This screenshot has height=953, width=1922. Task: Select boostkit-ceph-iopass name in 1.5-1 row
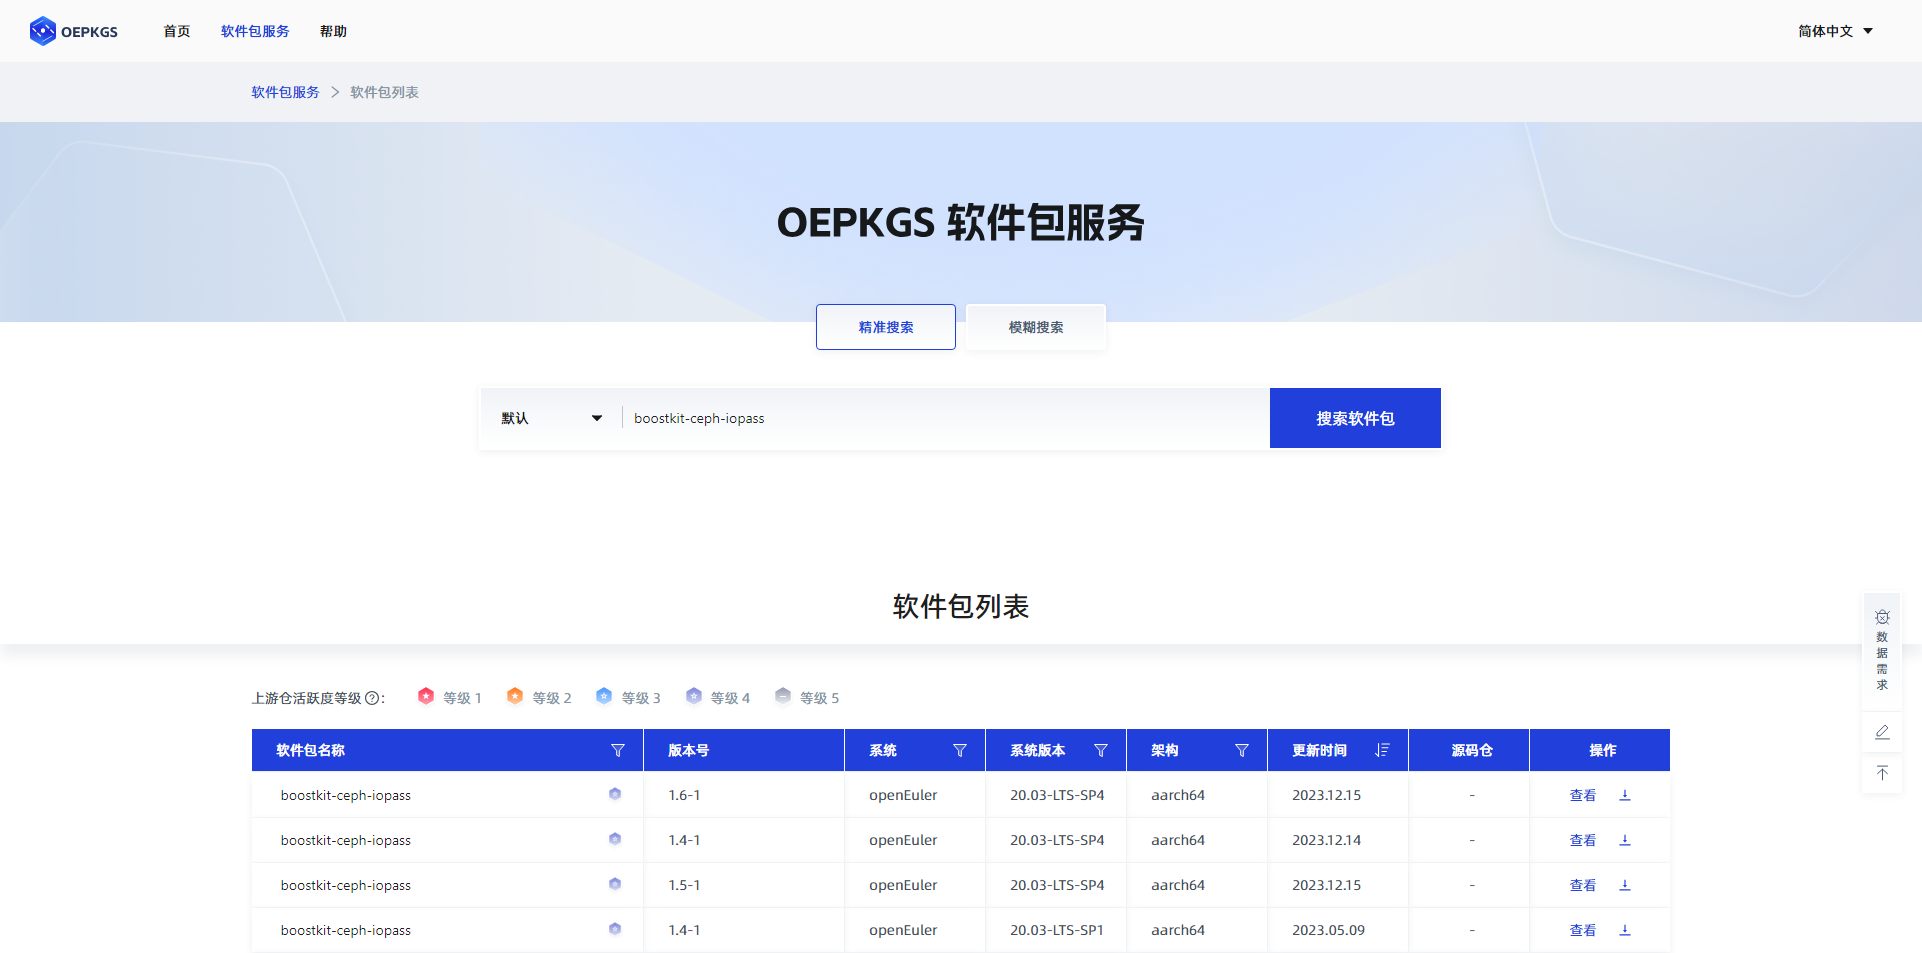(346, 885)
